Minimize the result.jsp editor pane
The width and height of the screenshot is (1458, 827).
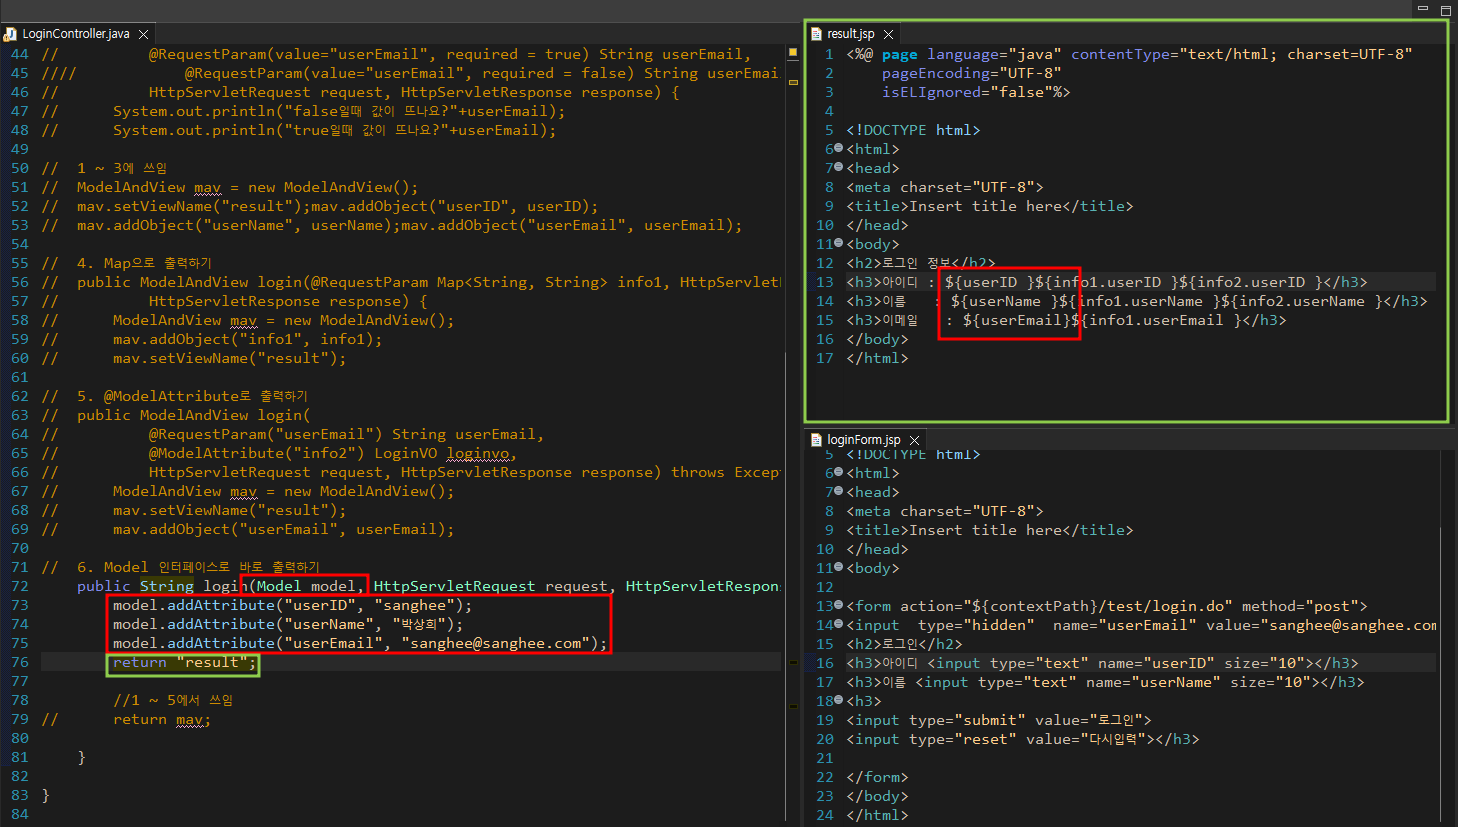pyautogui.click(x=1423, y=9)
